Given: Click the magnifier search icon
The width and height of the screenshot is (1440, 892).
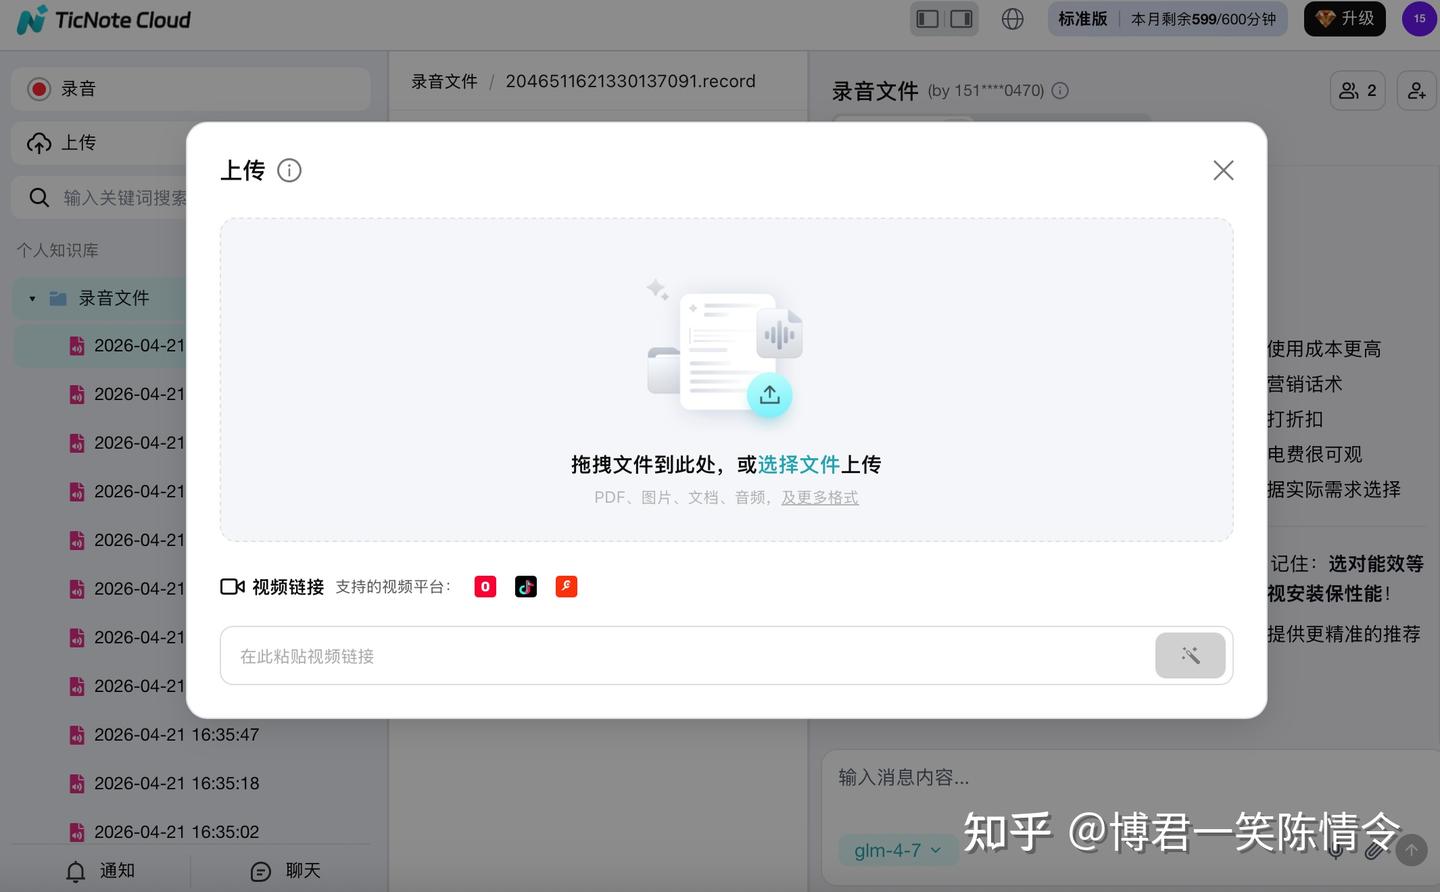Looking at the screenshot, I should [x=39, y=198].
